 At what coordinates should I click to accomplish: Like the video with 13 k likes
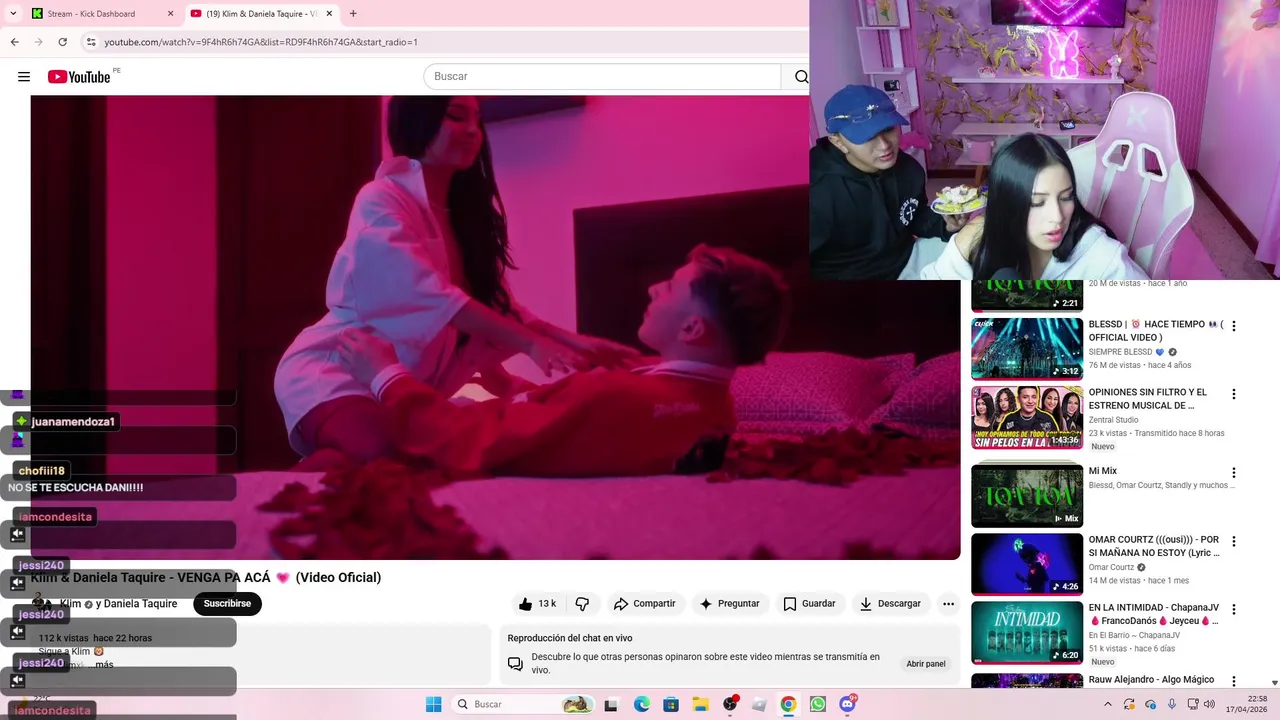click(x=538, y=604)
